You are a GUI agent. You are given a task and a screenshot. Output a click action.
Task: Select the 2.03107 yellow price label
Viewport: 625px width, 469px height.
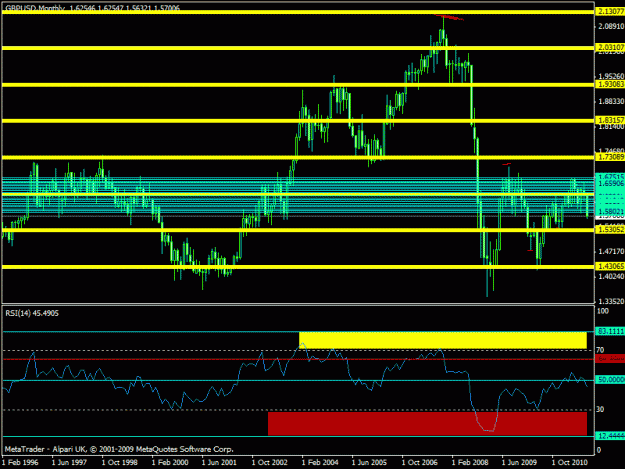pos(610,47)
